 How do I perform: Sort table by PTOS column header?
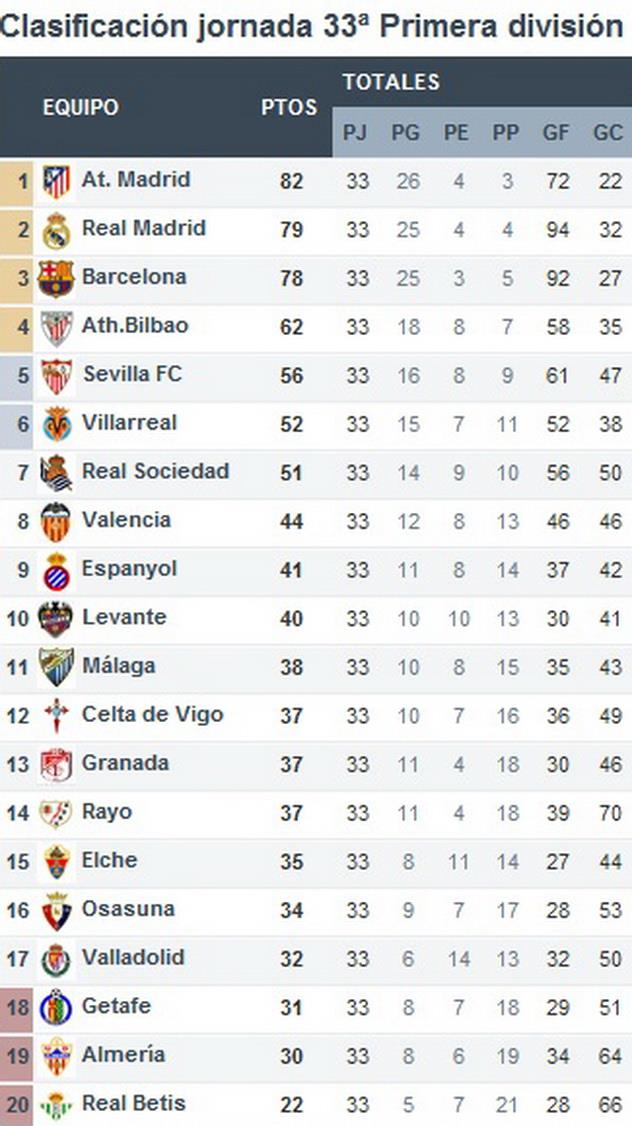pos(289,108)
